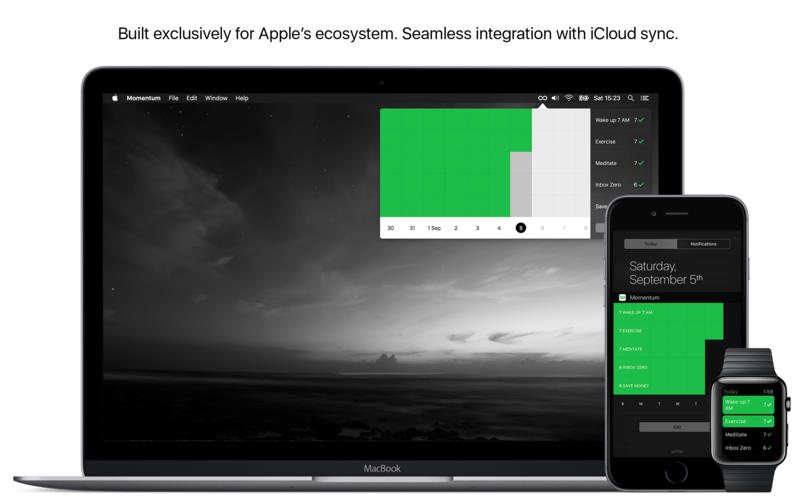Viewport: 800px width, 500px height.
Task: Select highlighted day 5 in date strip
Action: pyautogui.click(x=520, y=228)
